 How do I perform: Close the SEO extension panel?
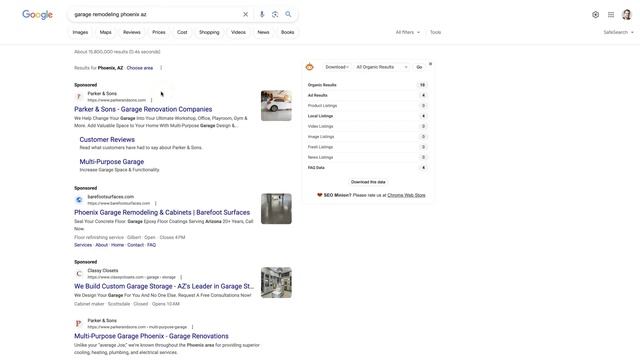point(430,64)
